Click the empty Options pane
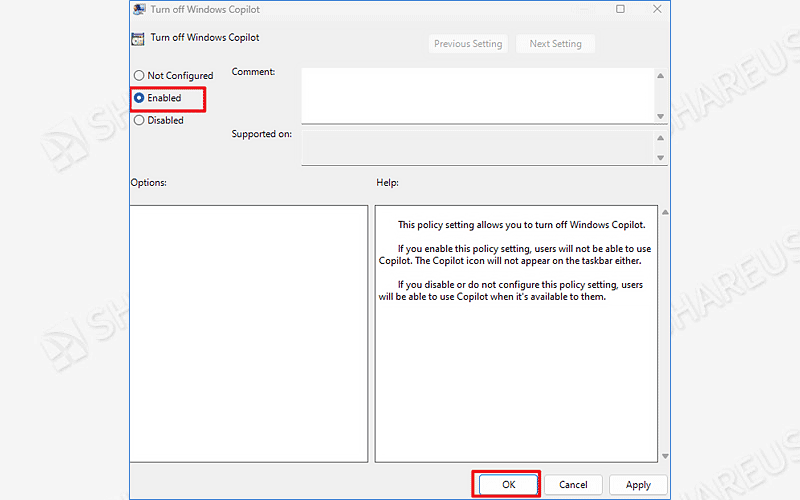Image resolution: width=800 pixels, height=500 pixels. point(249,334)
